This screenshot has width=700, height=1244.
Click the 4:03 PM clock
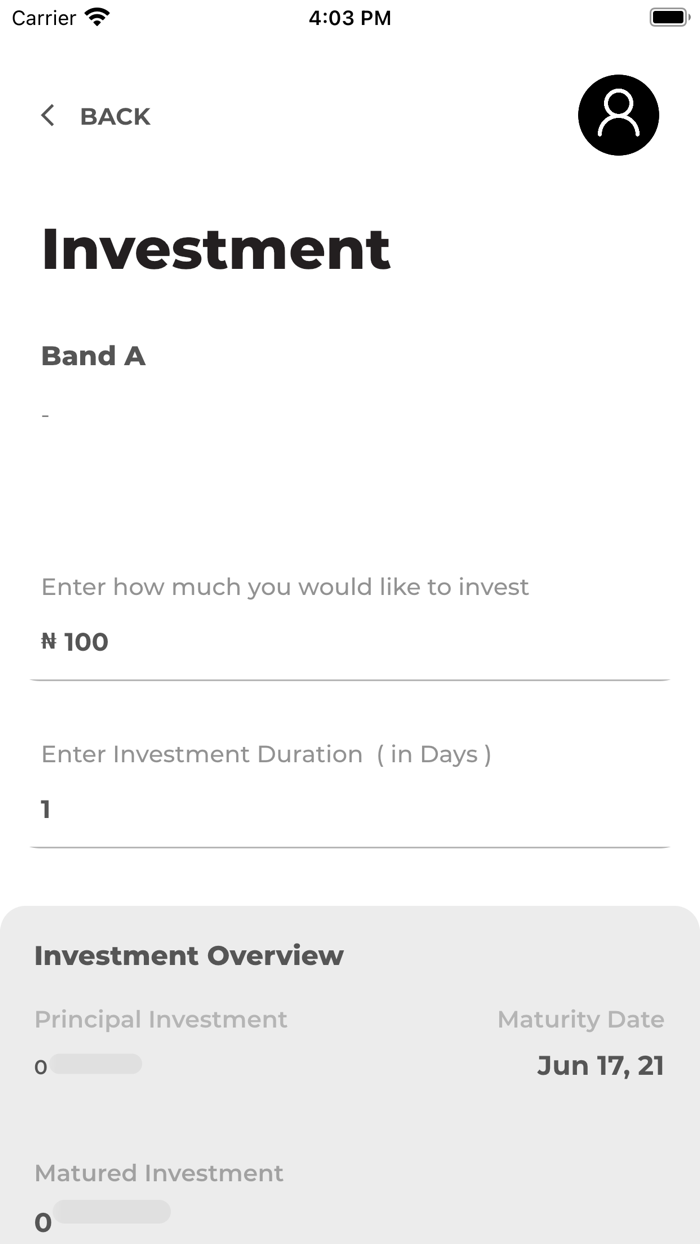pos(350,18)
